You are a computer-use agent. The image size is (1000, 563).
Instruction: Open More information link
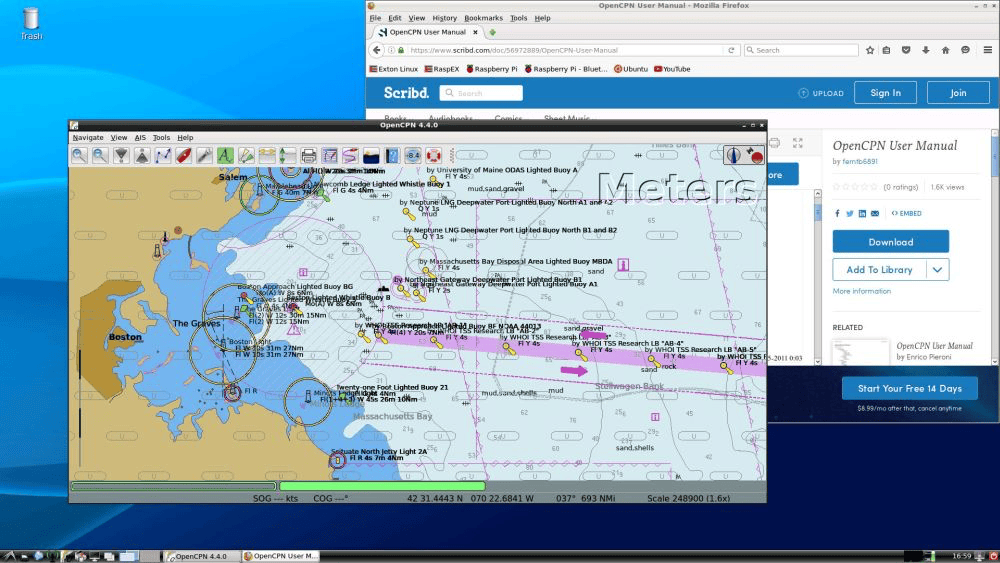click(x=862, y=291)
